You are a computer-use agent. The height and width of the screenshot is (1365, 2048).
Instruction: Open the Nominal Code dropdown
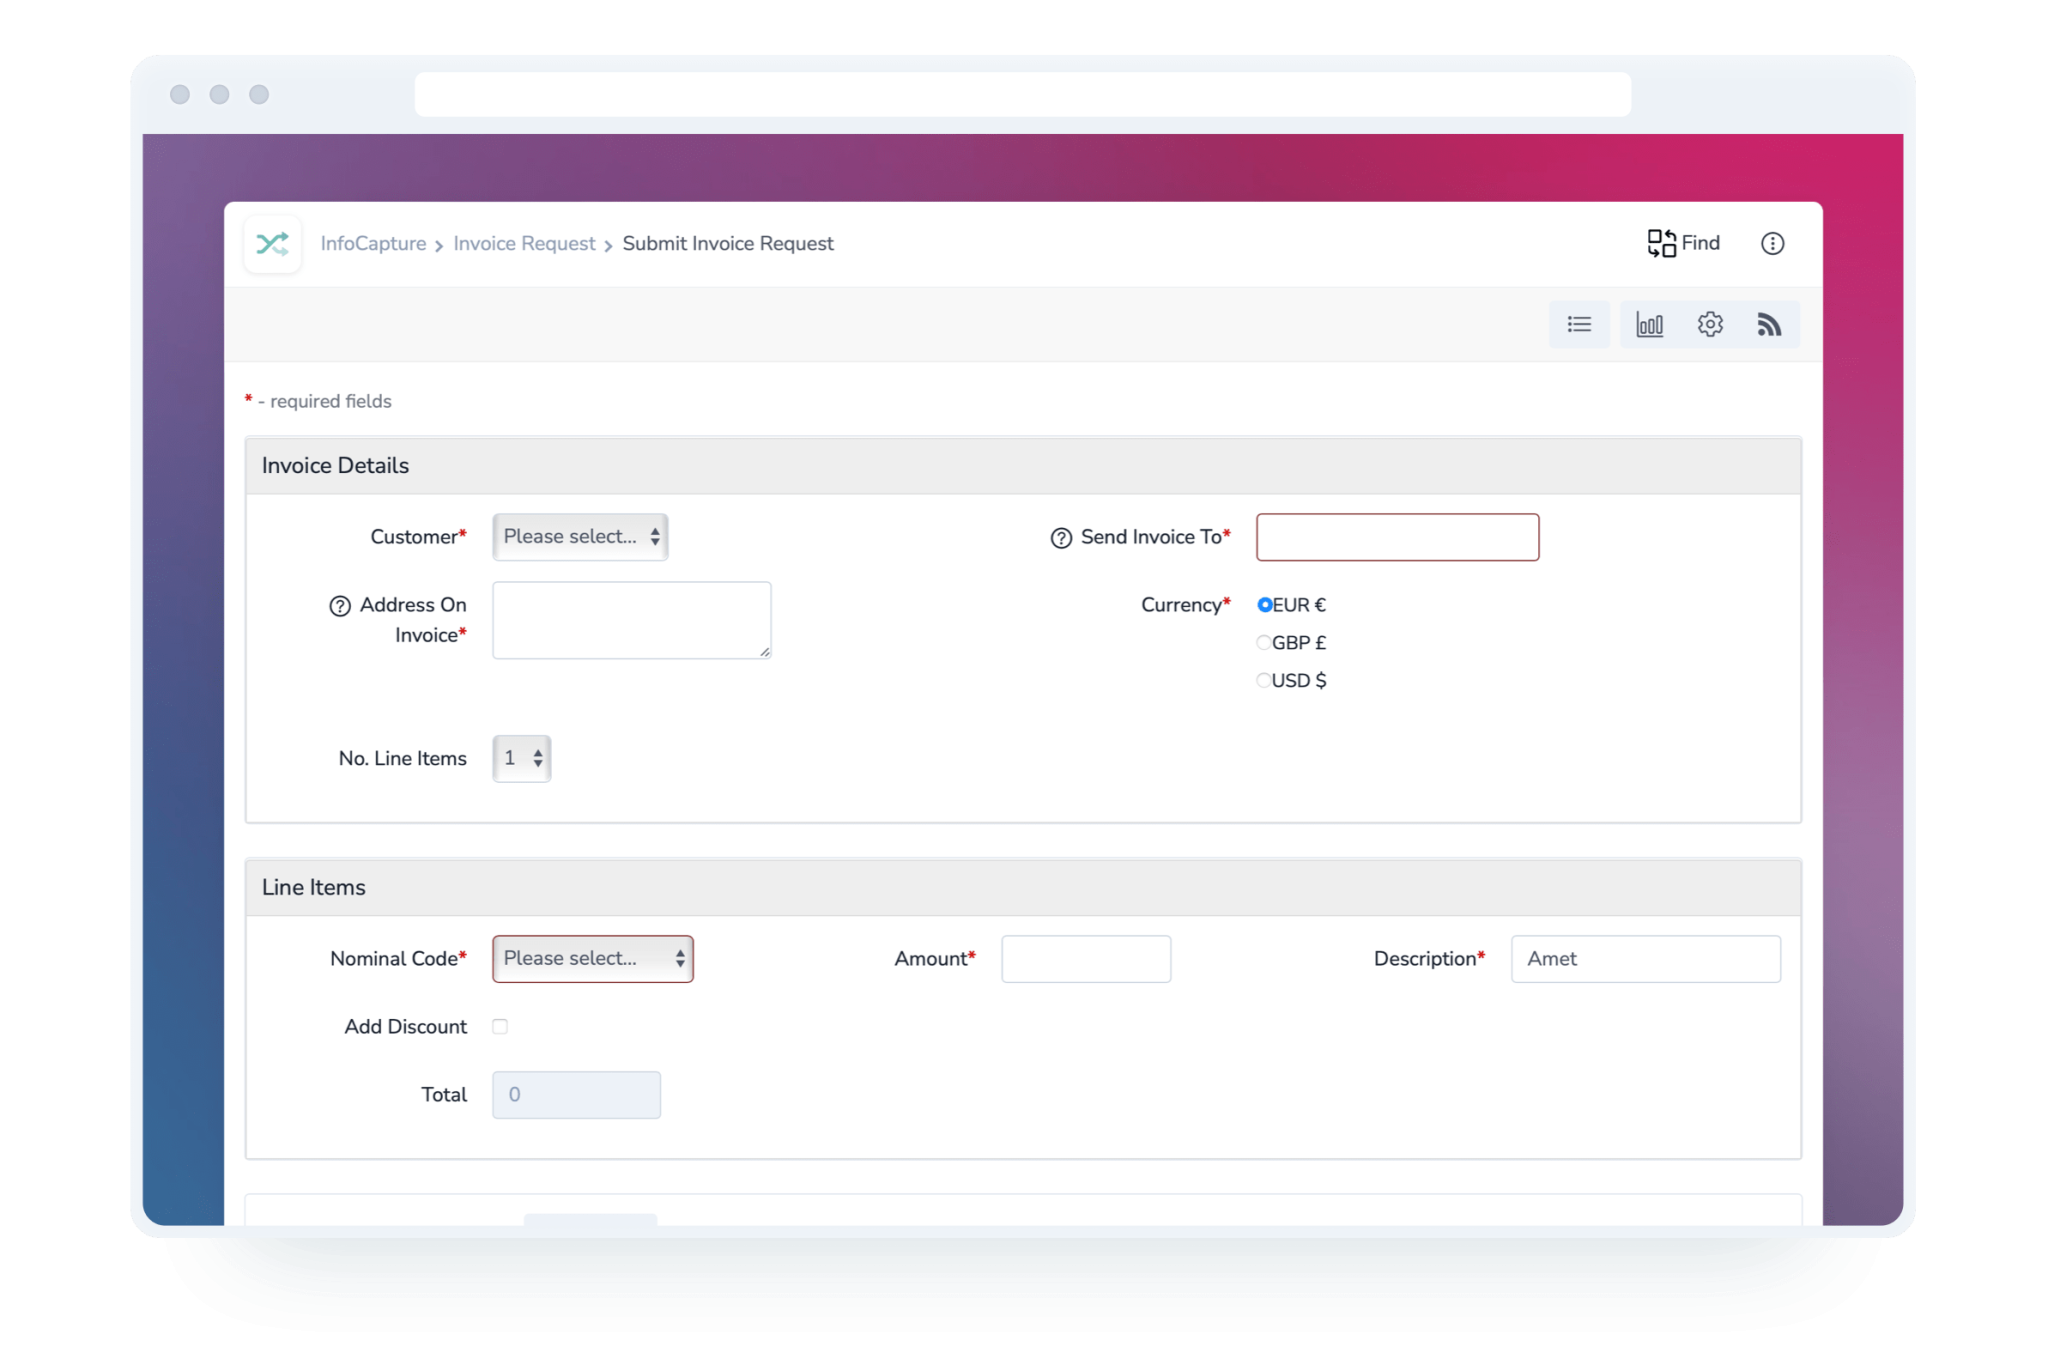coord(592,958)
